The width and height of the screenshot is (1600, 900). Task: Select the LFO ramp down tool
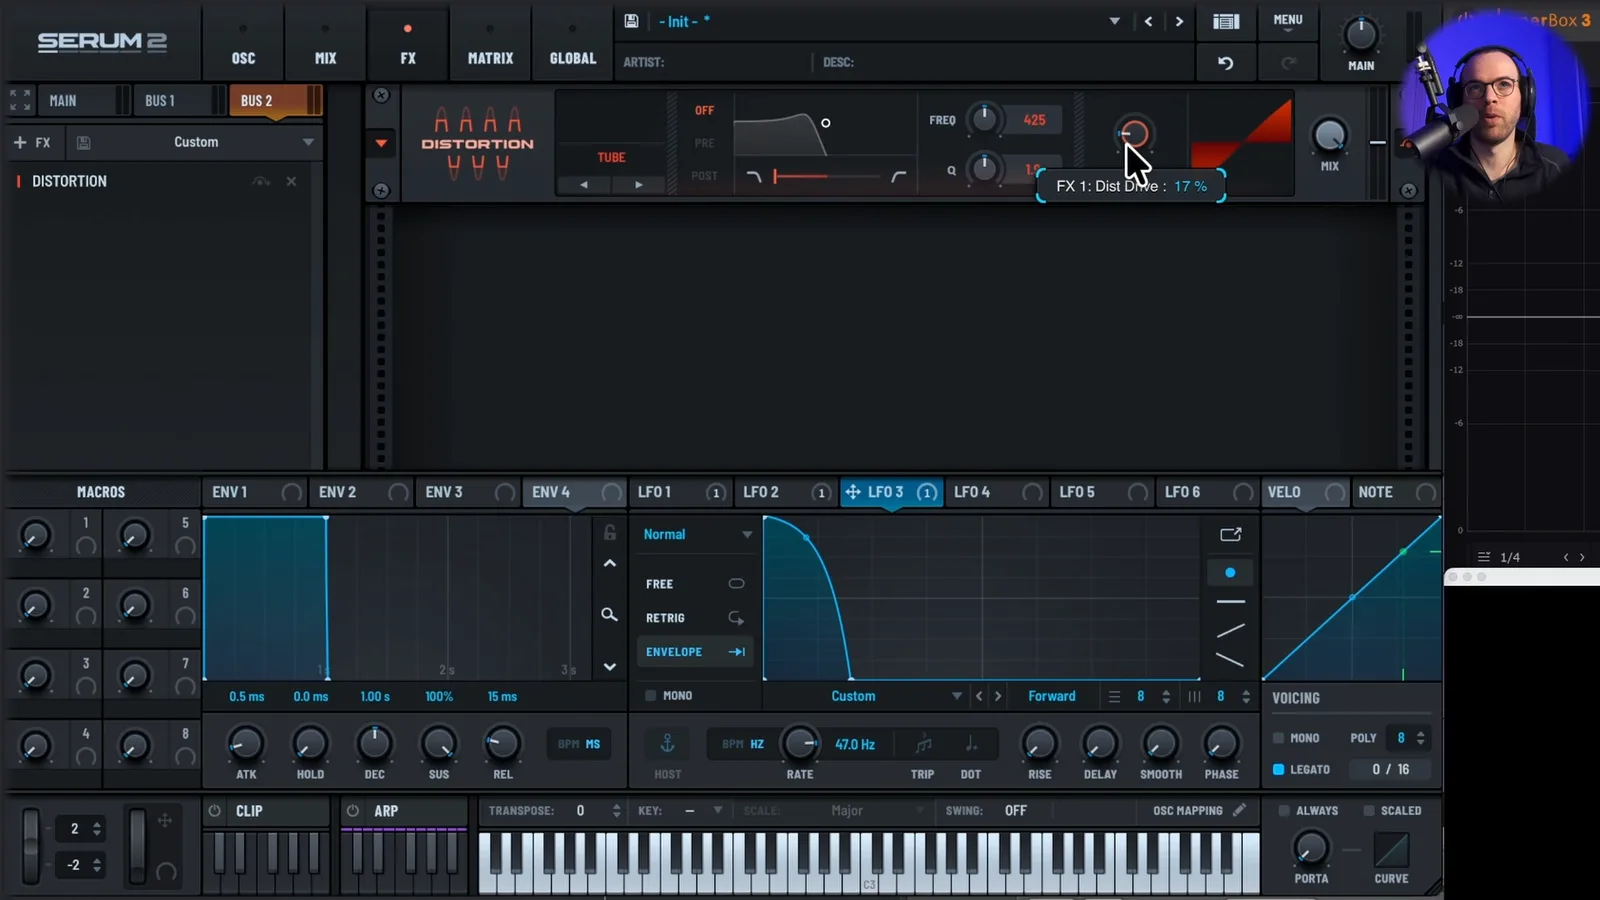click(1230, 660)
